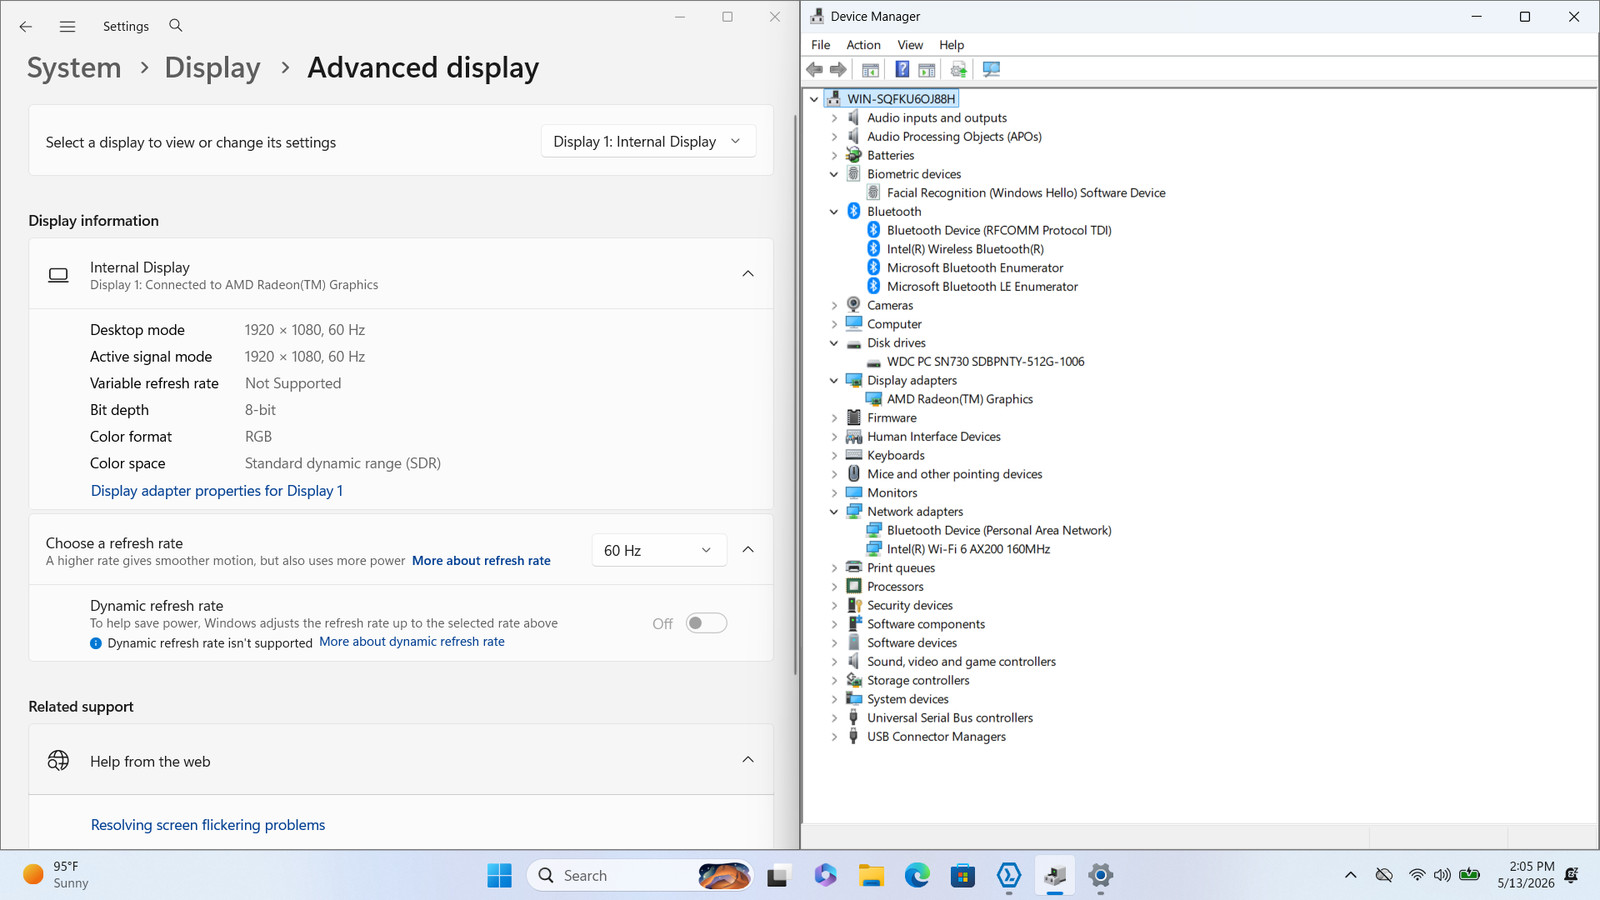Click the volume speaker tray icon

(x=1442, y=875)
